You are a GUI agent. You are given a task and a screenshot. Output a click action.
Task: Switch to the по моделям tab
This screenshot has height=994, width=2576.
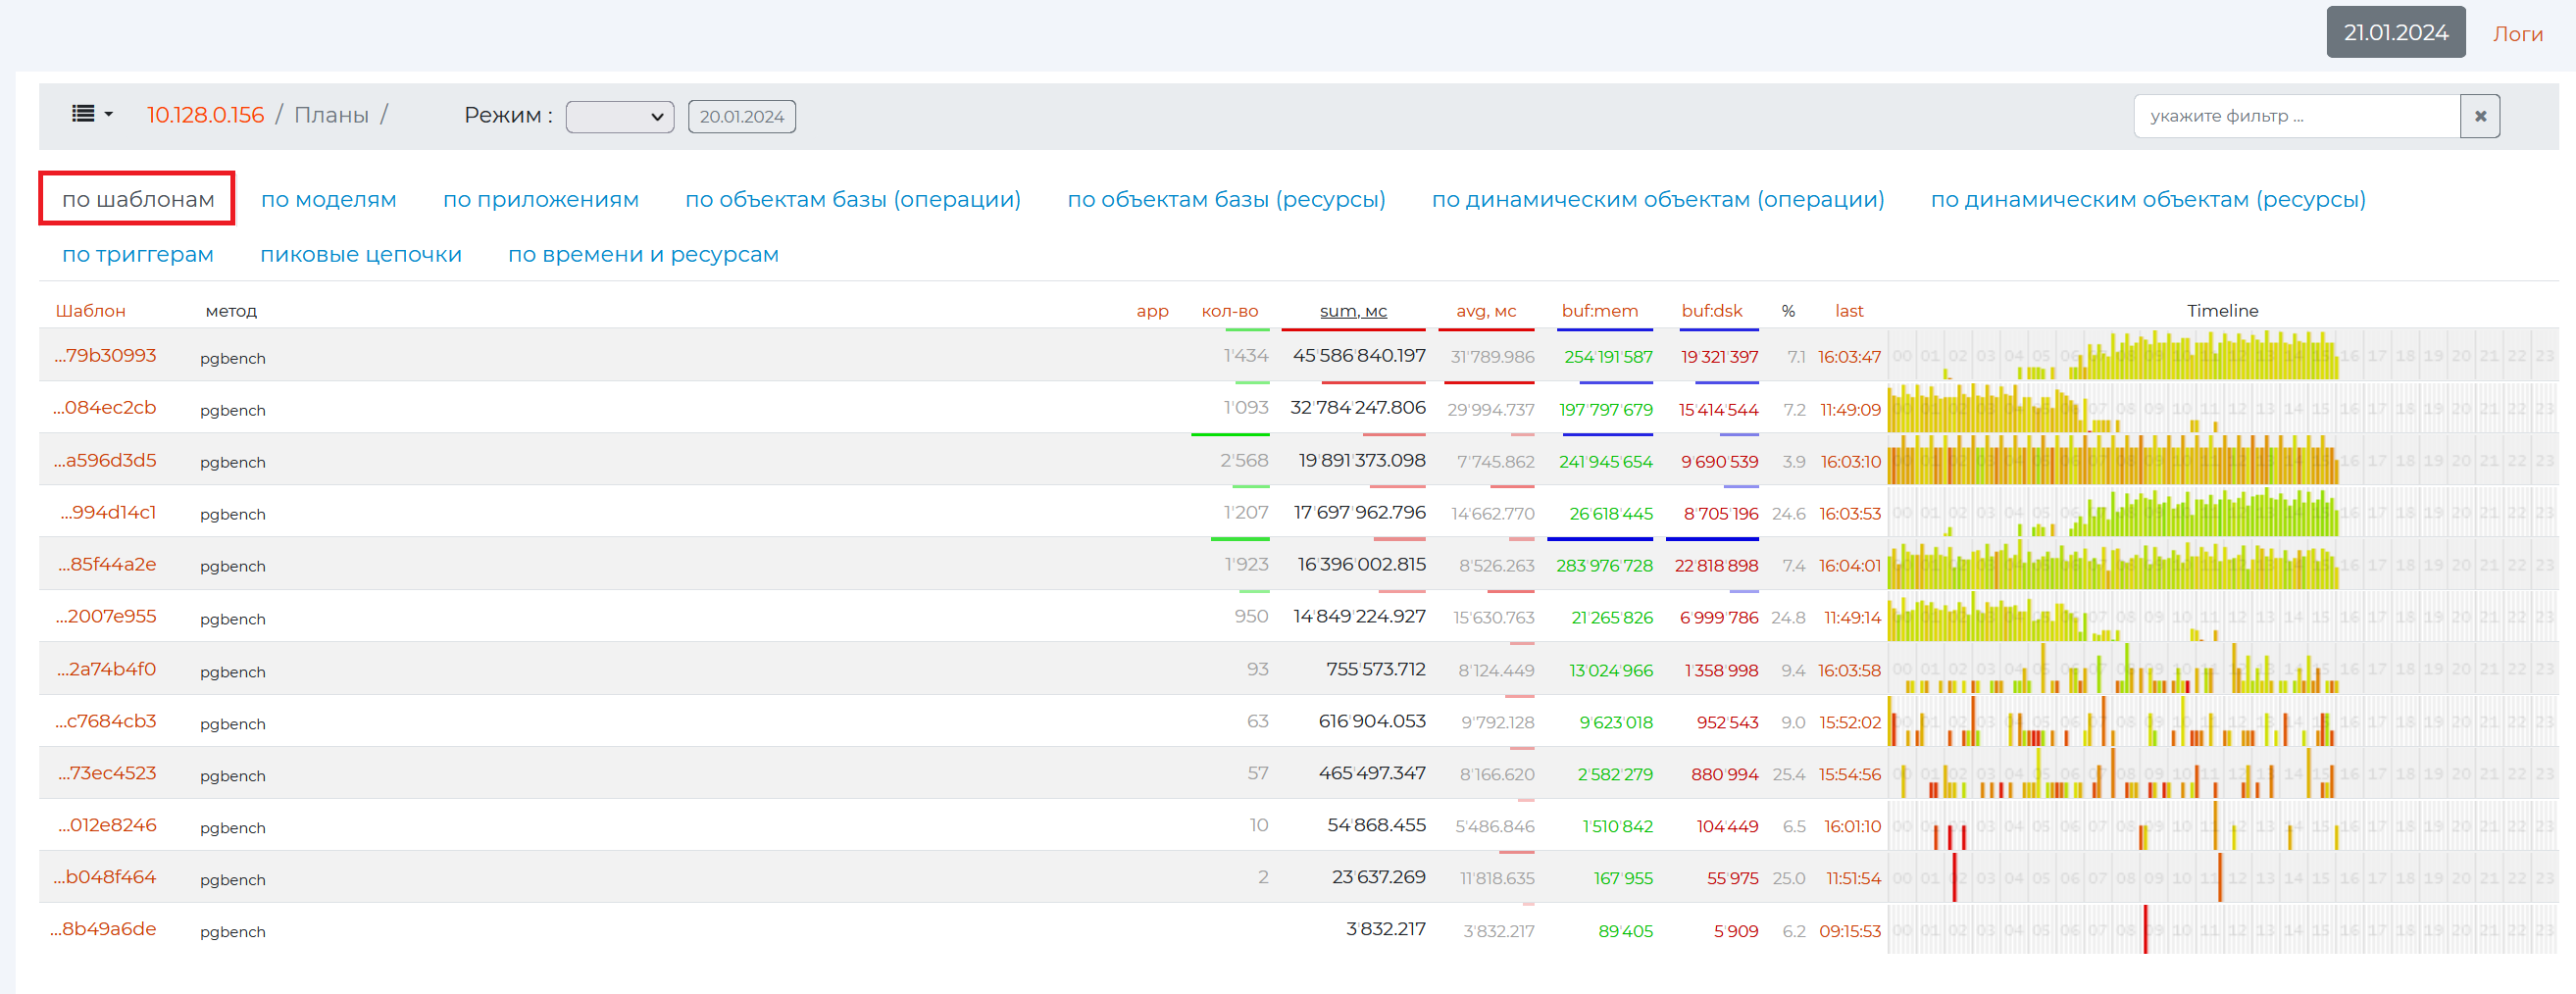tap(328, 199)
